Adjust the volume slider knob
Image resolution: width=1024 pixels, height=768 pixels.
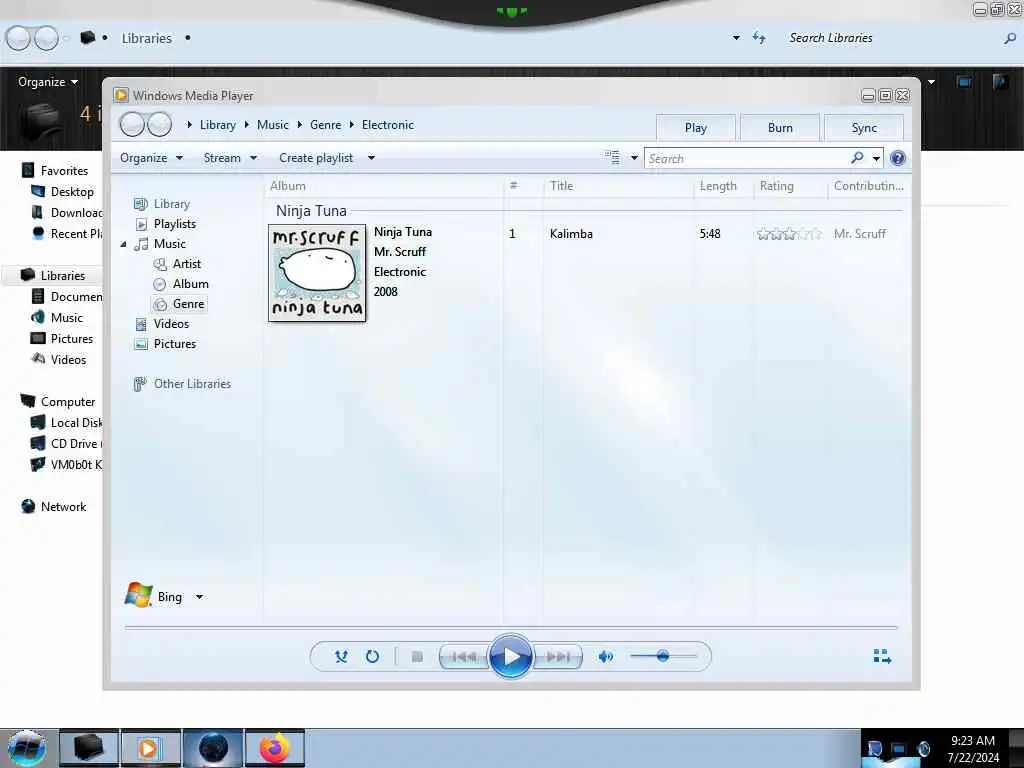point(663,656)
